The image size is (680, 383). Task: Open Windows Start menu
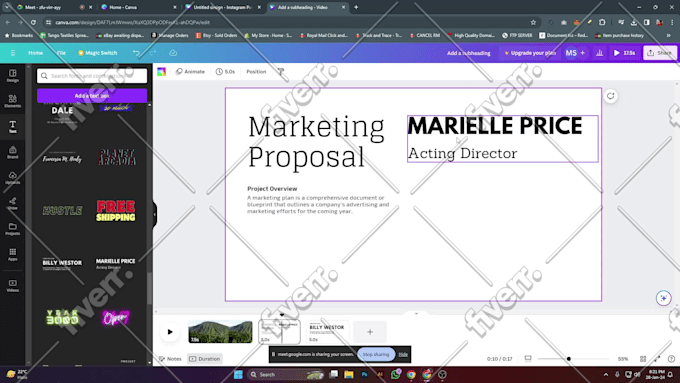click(x=238, y=374)
